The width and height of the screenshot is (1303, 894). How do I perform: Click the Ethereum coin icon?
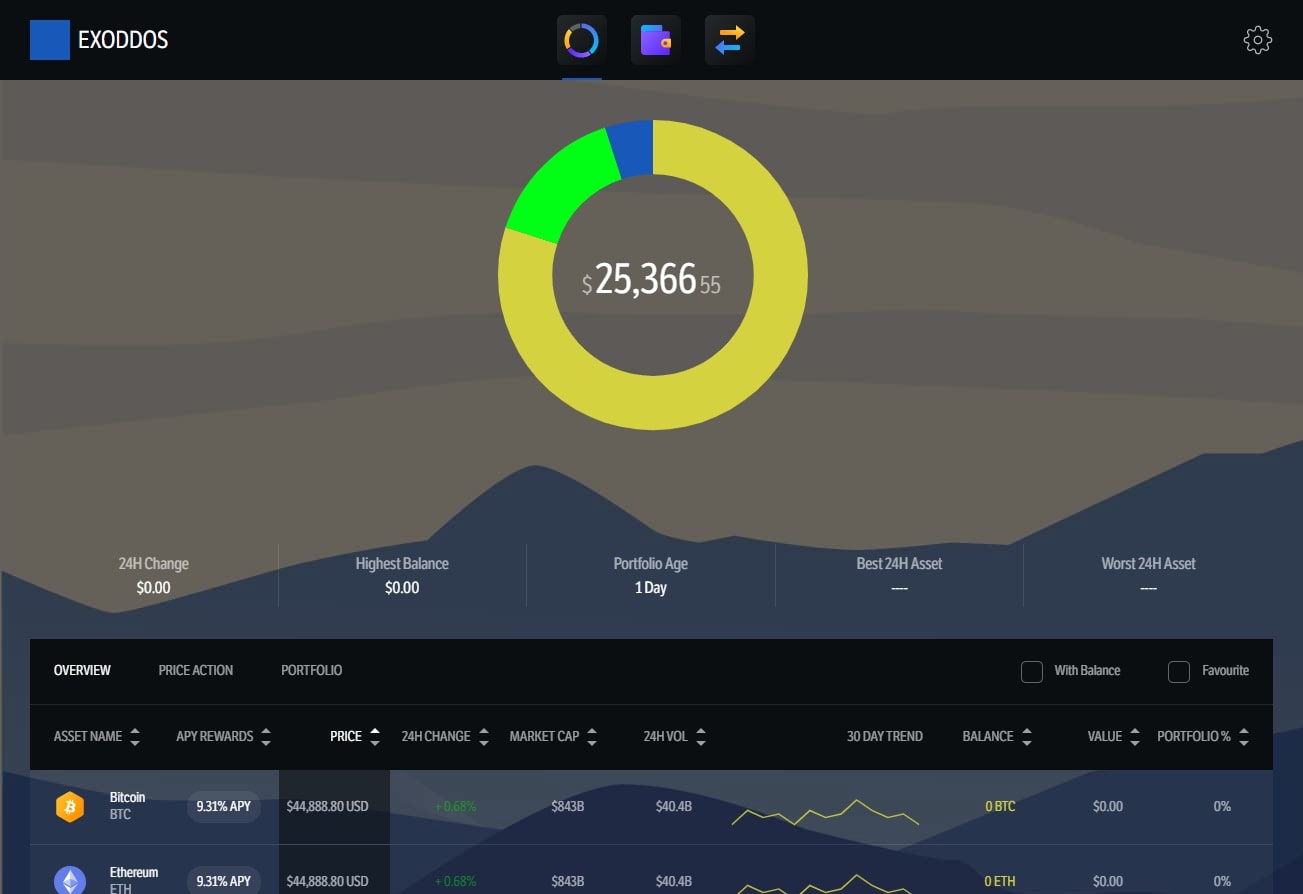tap(70, 880)
